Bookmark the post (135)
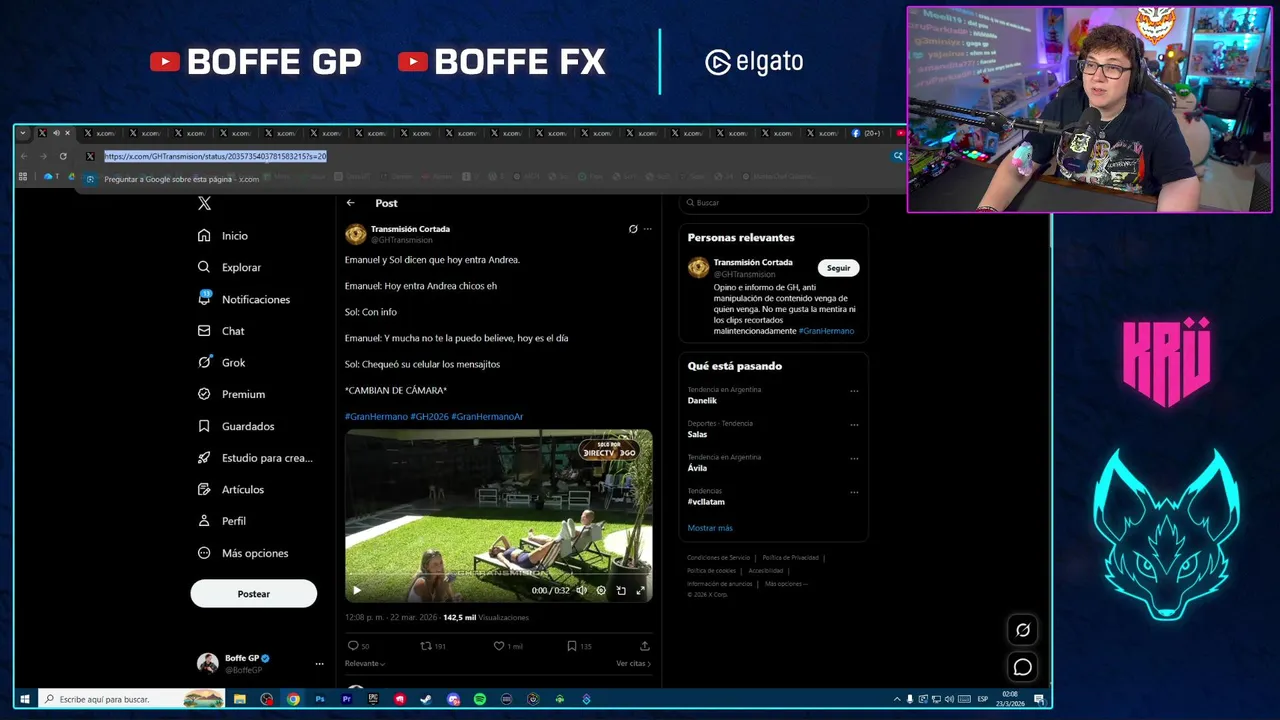 click(571, 646)
